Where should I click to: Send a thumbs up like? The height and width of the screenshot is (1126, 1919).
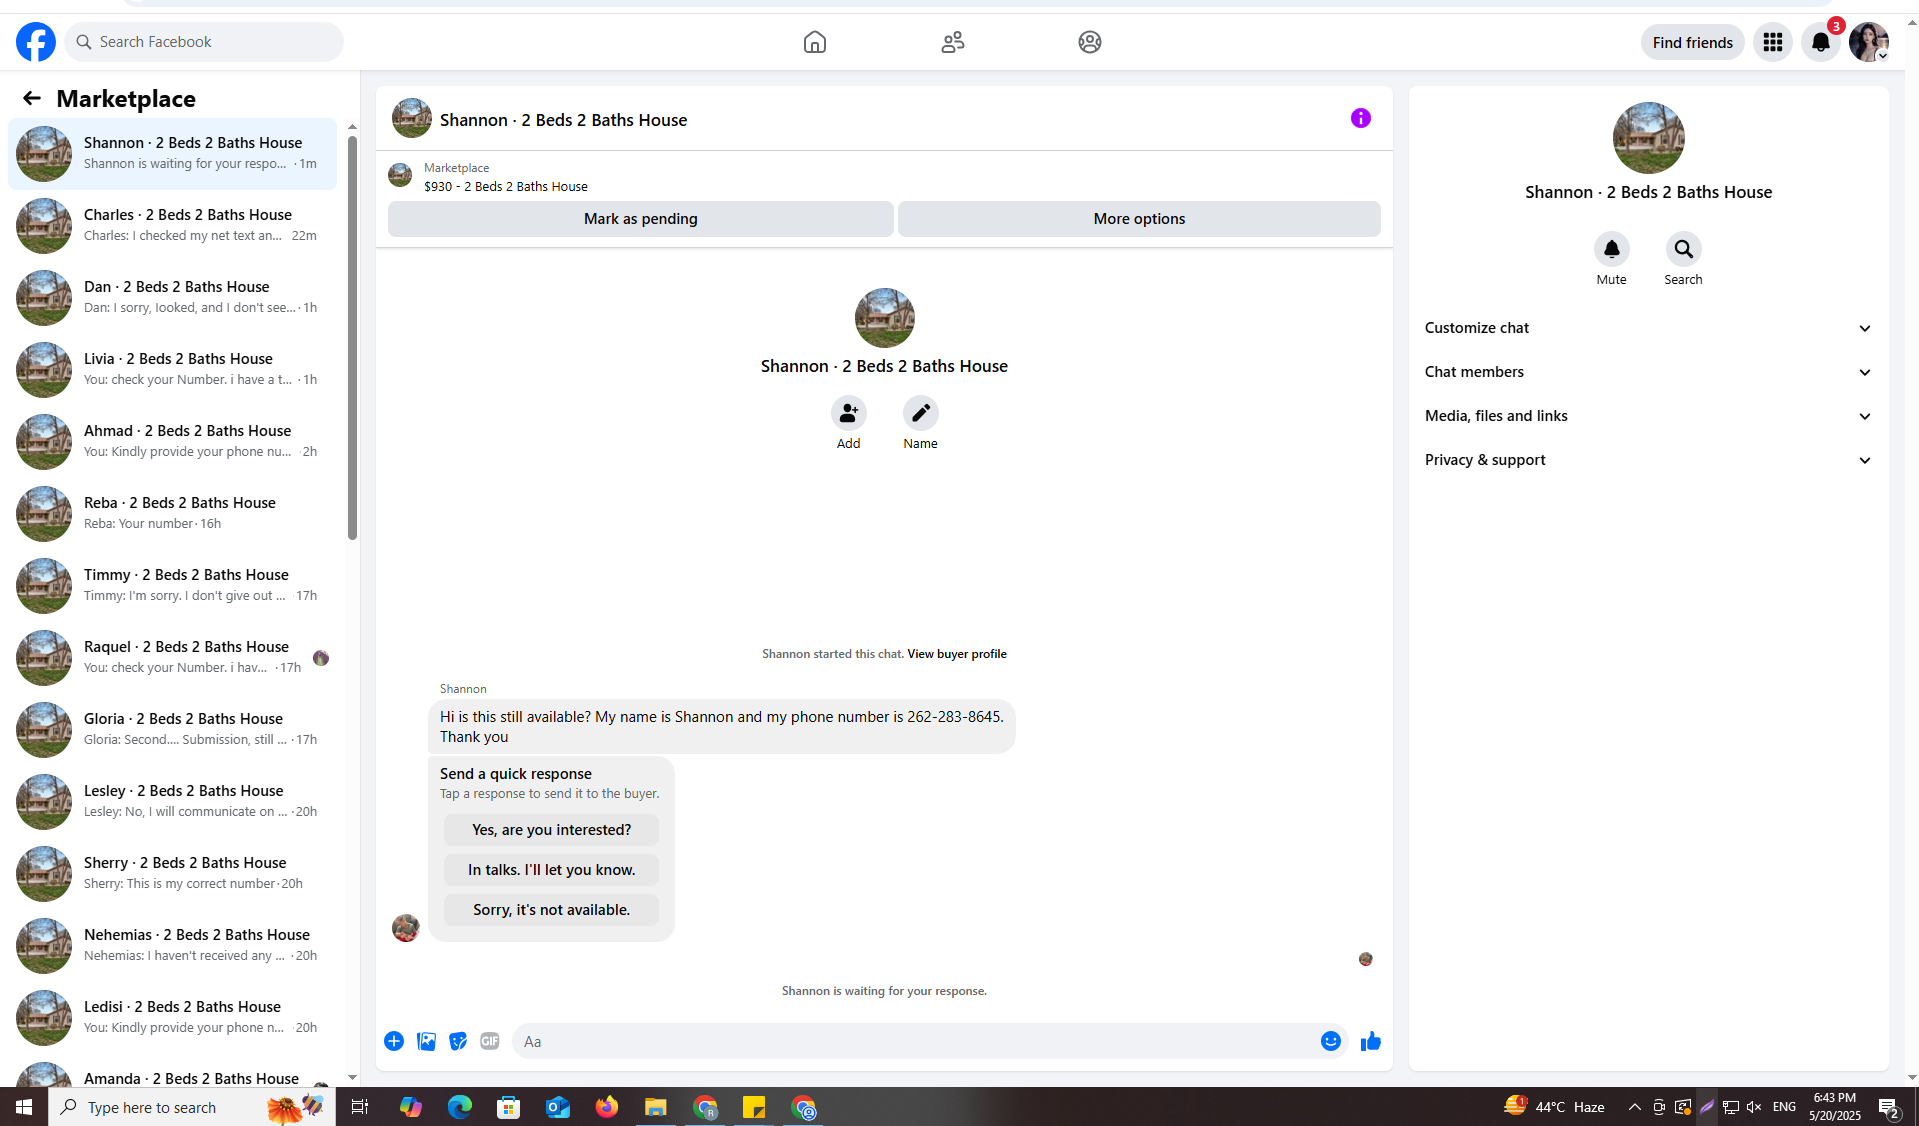(x=1370, y=1041)
